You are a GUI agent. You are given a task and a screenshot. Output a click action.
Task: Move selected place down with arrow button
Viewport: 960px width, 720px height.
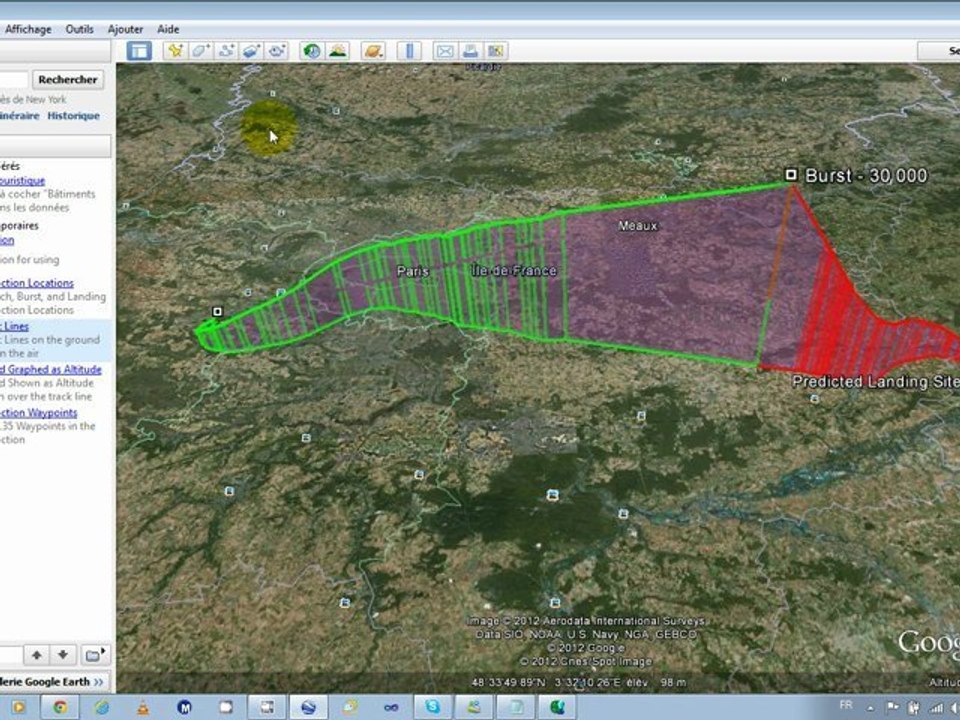[x=62, y=655]
